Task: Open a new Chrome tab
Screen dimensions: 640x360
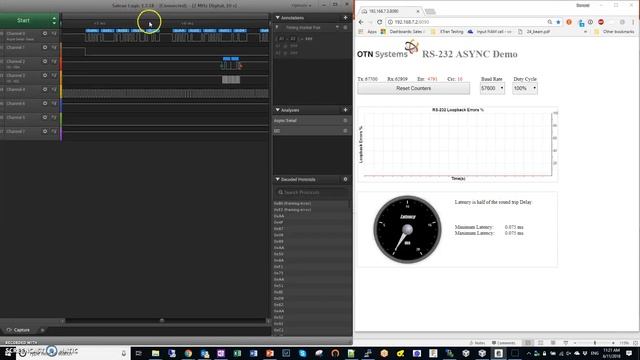Action: (x=430, y=11)
